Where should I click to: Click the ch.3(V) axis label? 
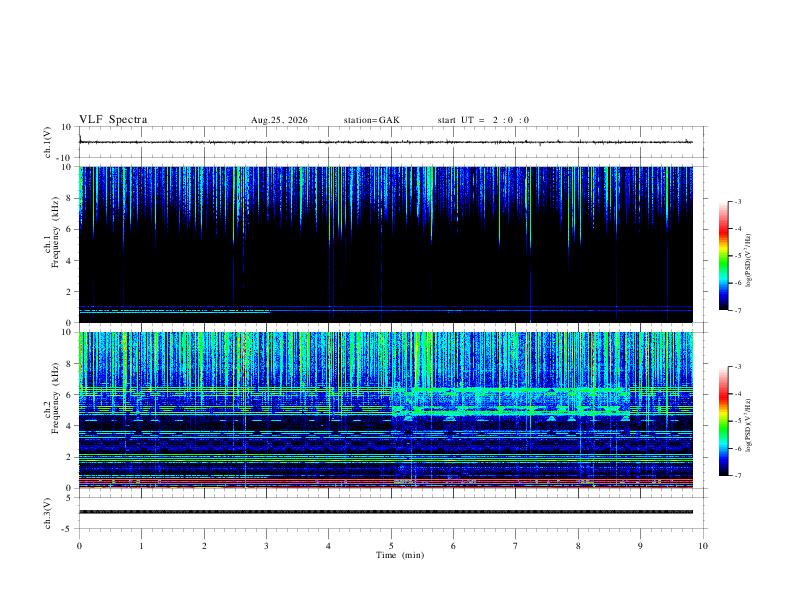[x=48, y=513]
